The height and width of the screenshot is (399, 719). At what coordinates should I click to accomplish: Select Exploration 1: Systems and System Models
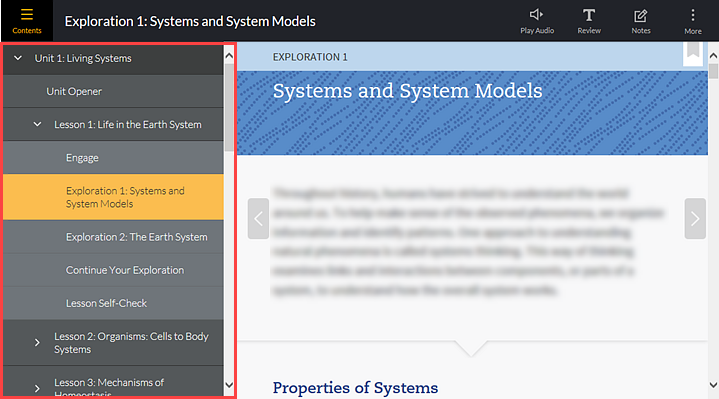pos(113,197)
